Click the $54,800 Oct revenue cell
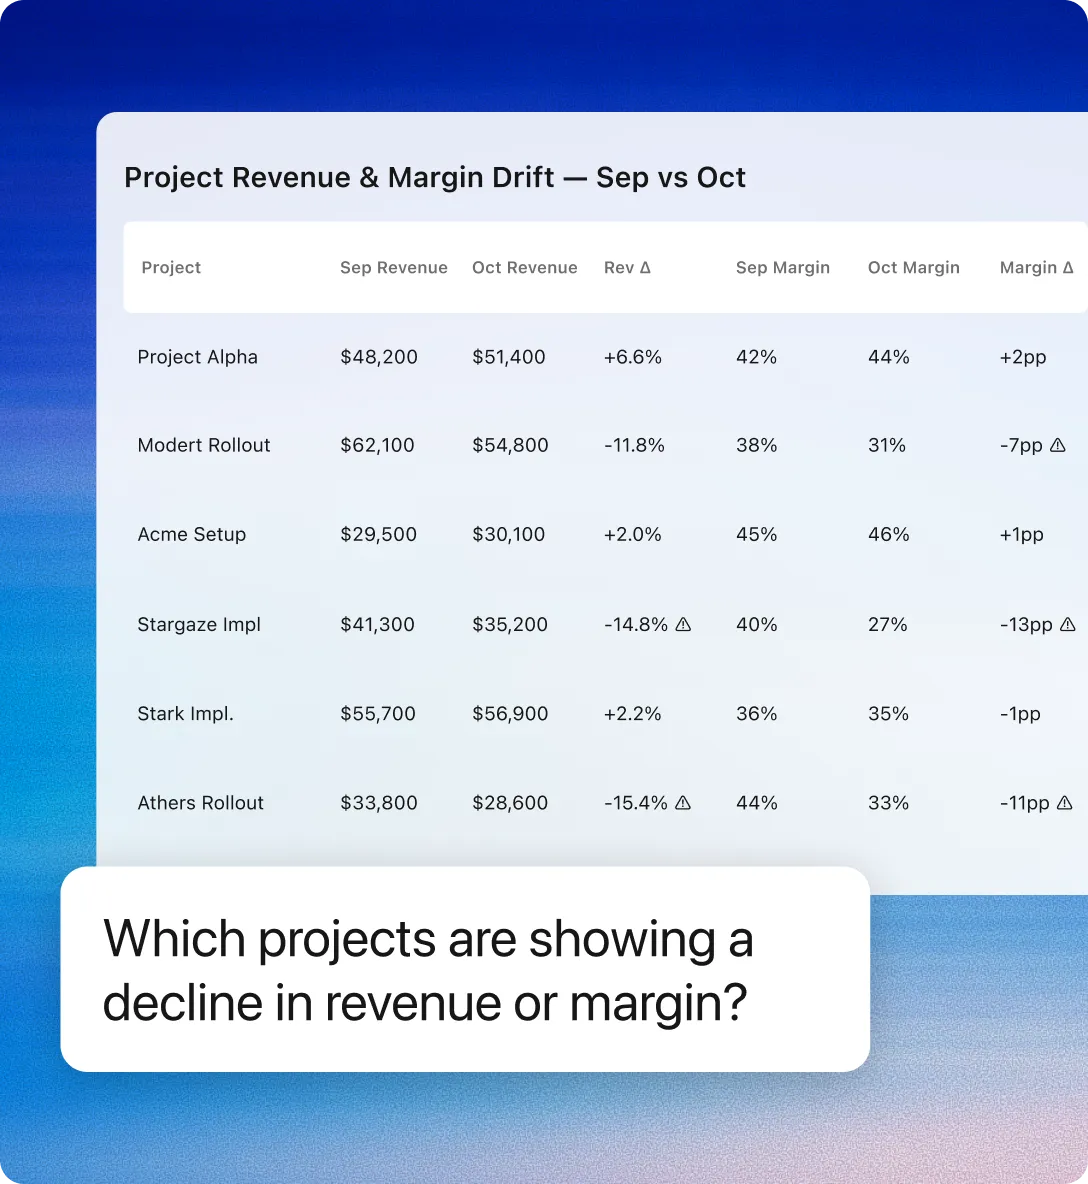Viewport: 1088px width, 1184px height. pos(510,445)
